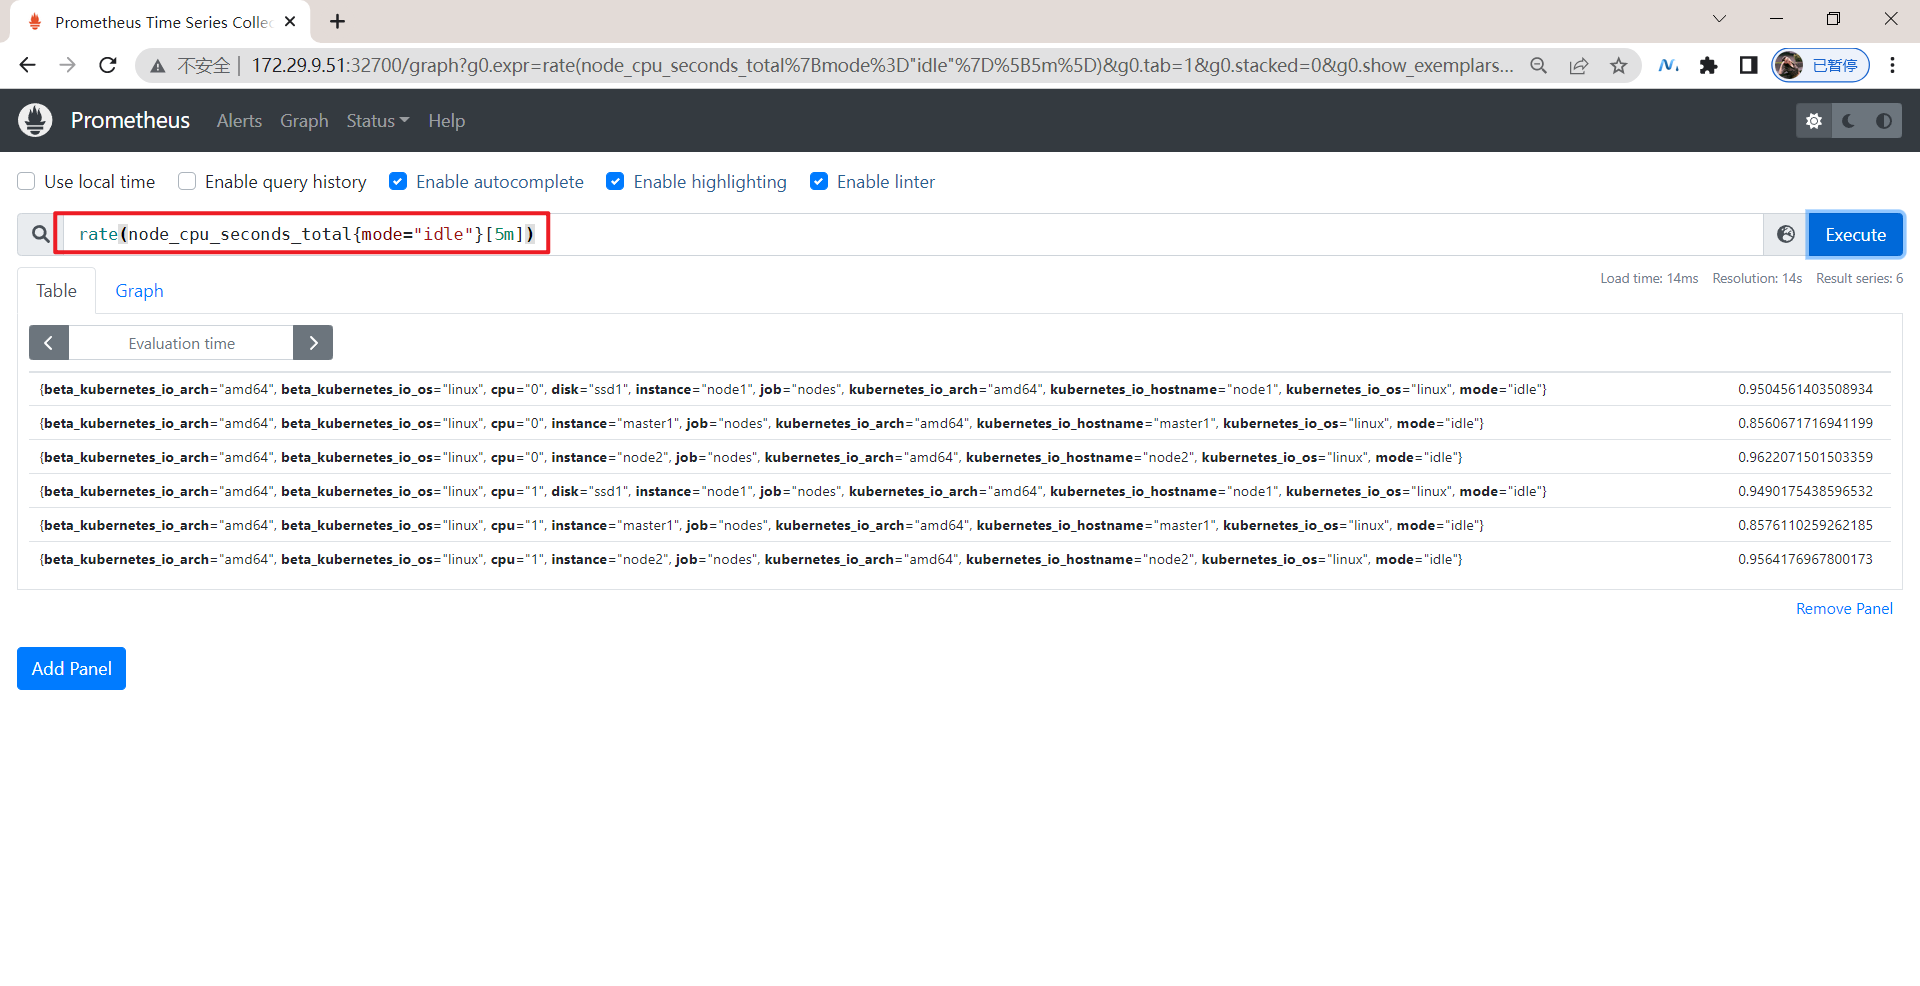Uncheck Enable linter checkbox
Image resolution: width=1920 pixels, height=986 pixels.
[x=819, y=181]
